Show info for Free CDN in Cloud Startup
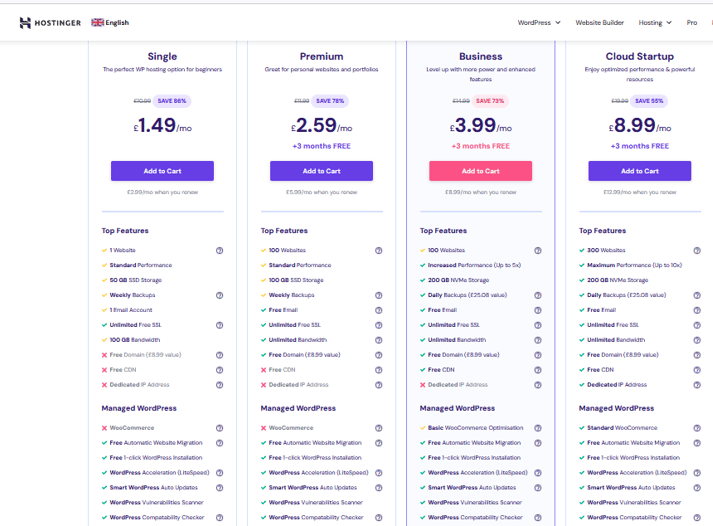Viewport: 713px width, 526px height. [x=697, y=370]
